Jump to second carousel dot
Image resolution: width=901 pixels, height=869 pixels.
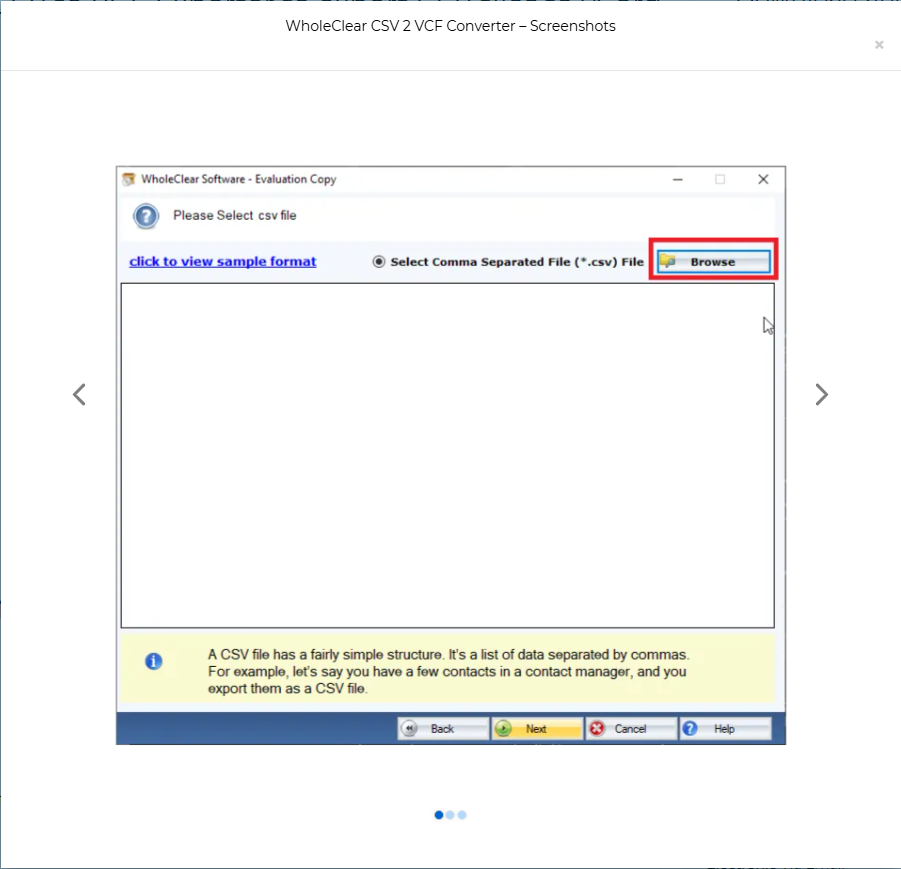(x=450, y=815)
